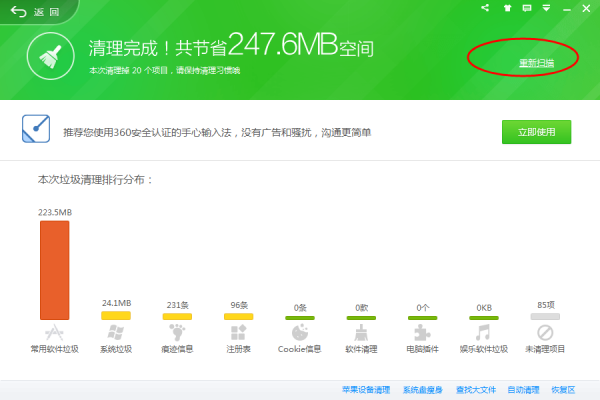
Task: Select the 常用软件垃圾 category icon
Action: pyautogui.click(x=54, y=332)
